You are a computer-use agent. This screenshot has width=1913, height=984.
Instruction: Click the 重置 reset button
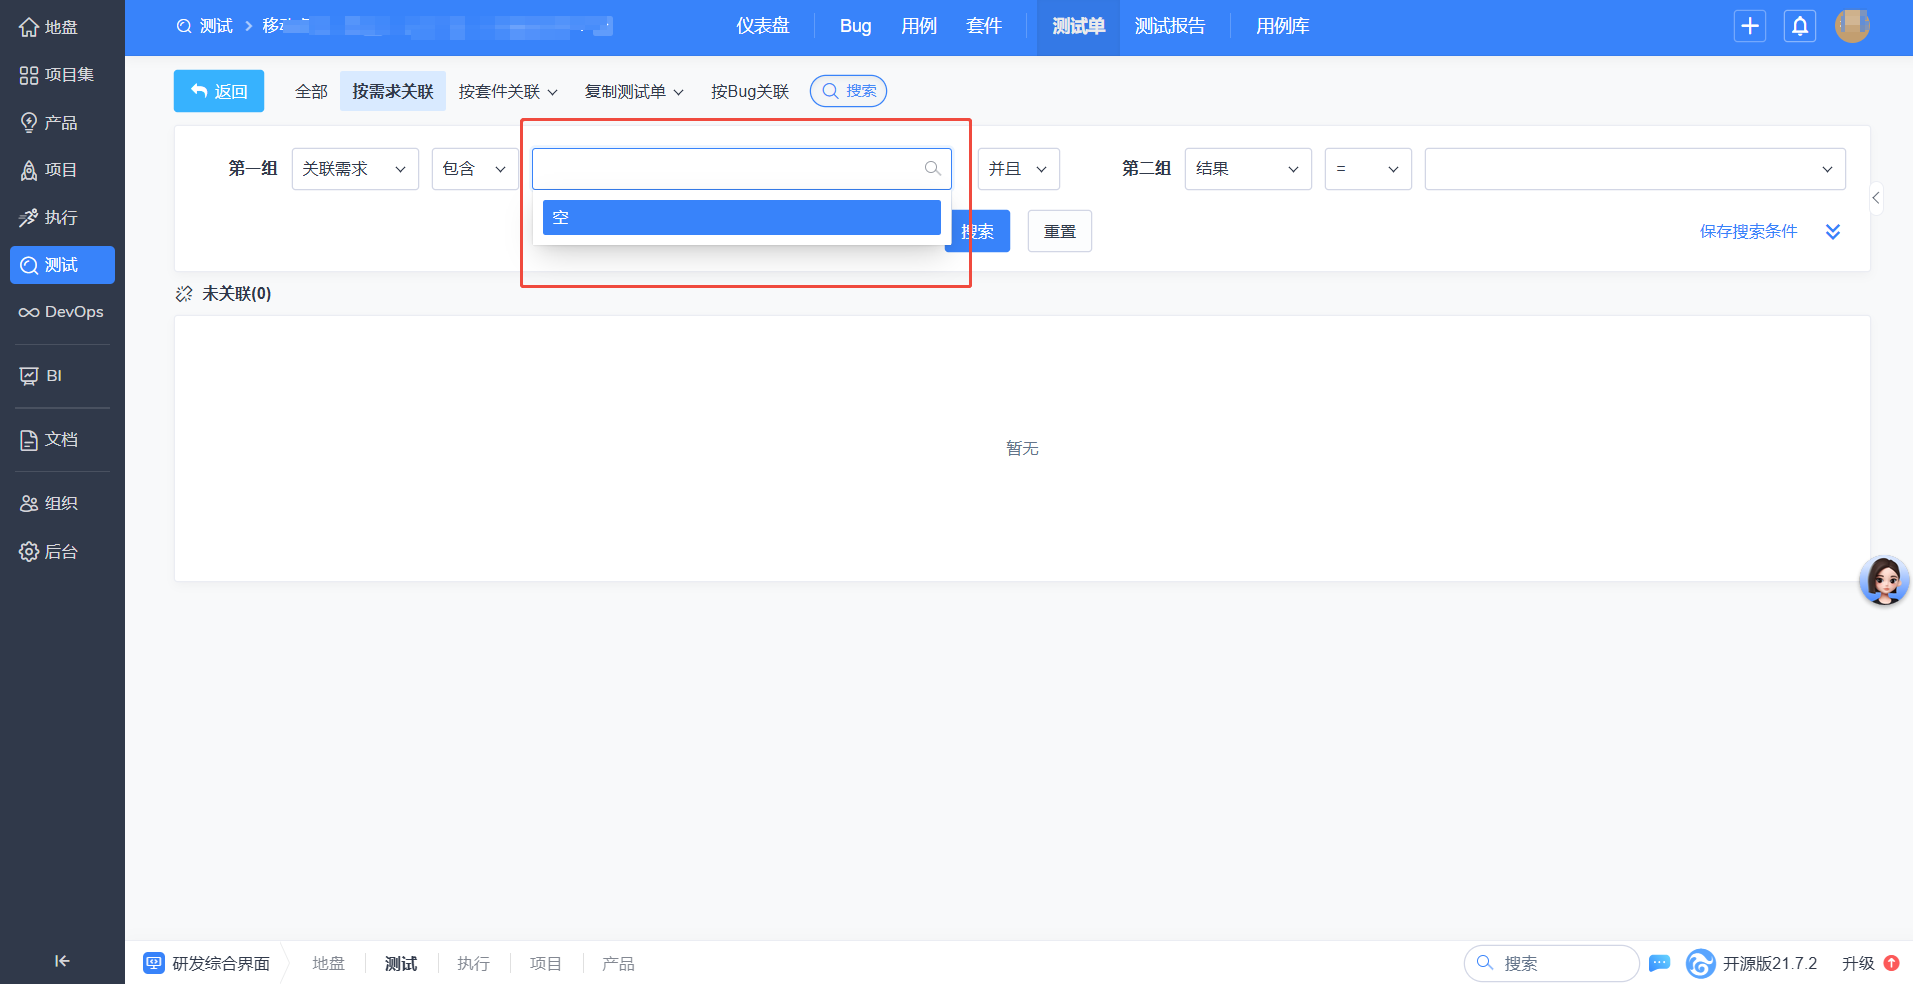(1059, 232)
